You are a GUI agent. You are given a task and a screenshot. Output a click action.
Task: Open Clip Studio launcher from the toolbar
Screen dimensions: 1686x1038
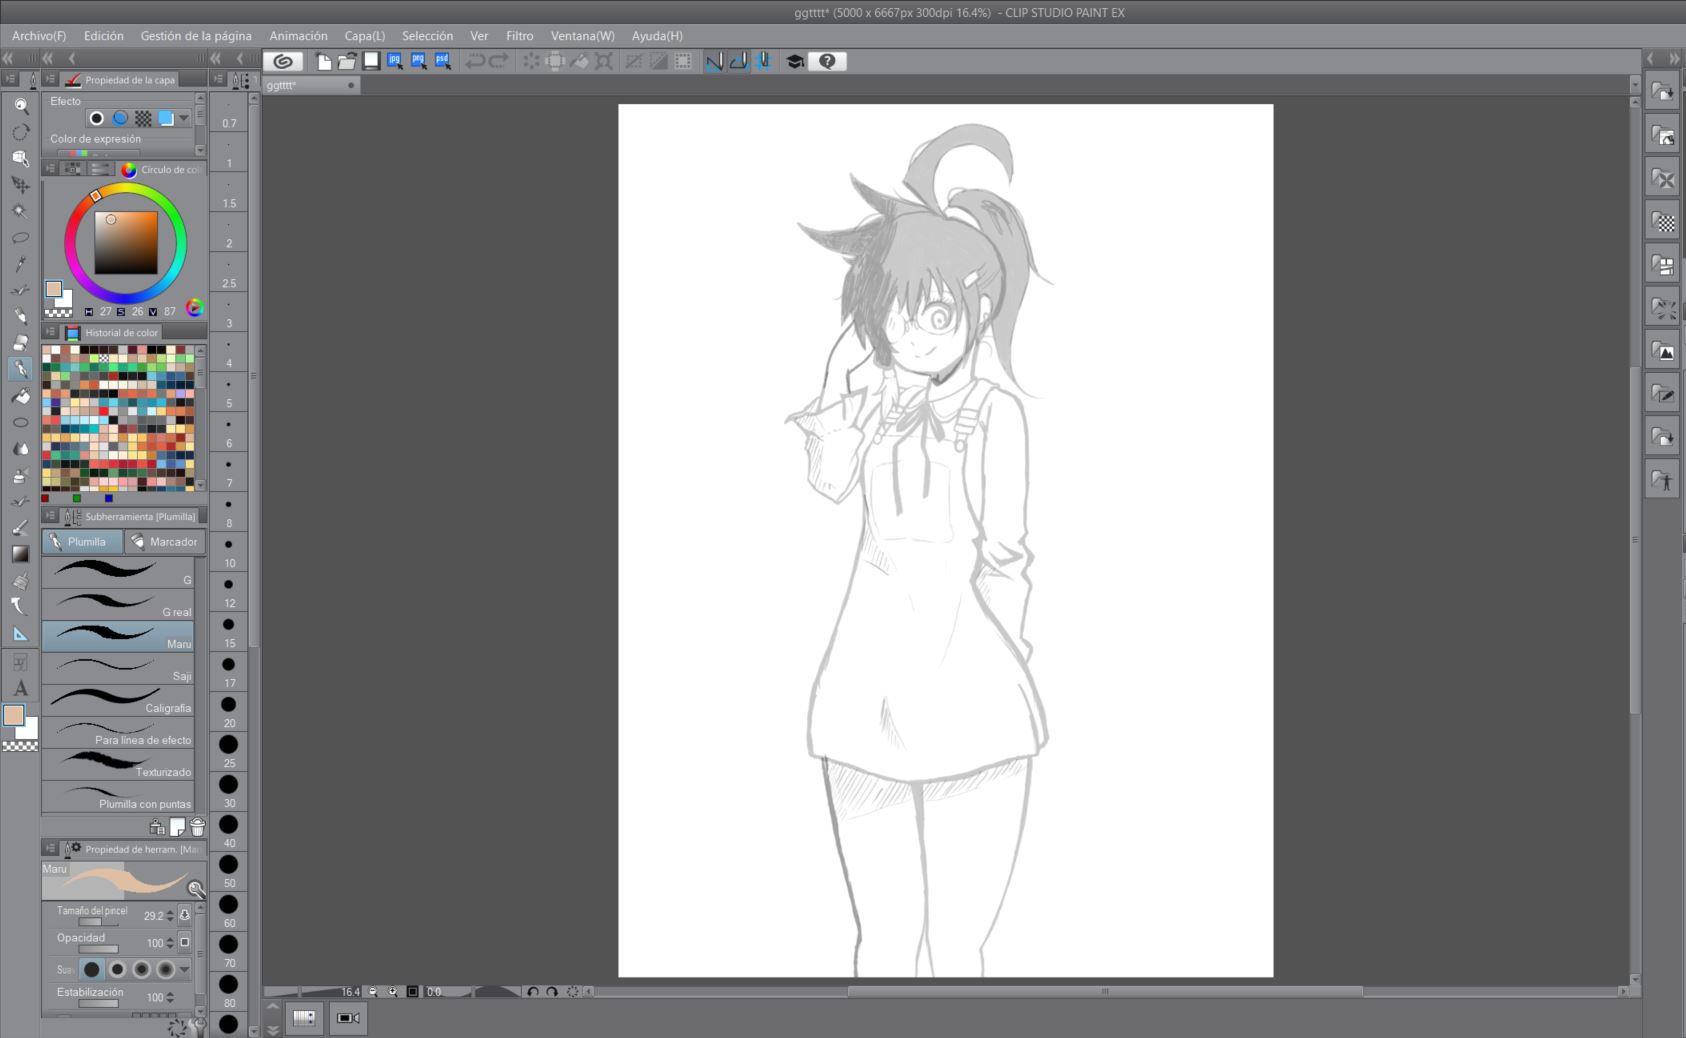click(283, 61)
